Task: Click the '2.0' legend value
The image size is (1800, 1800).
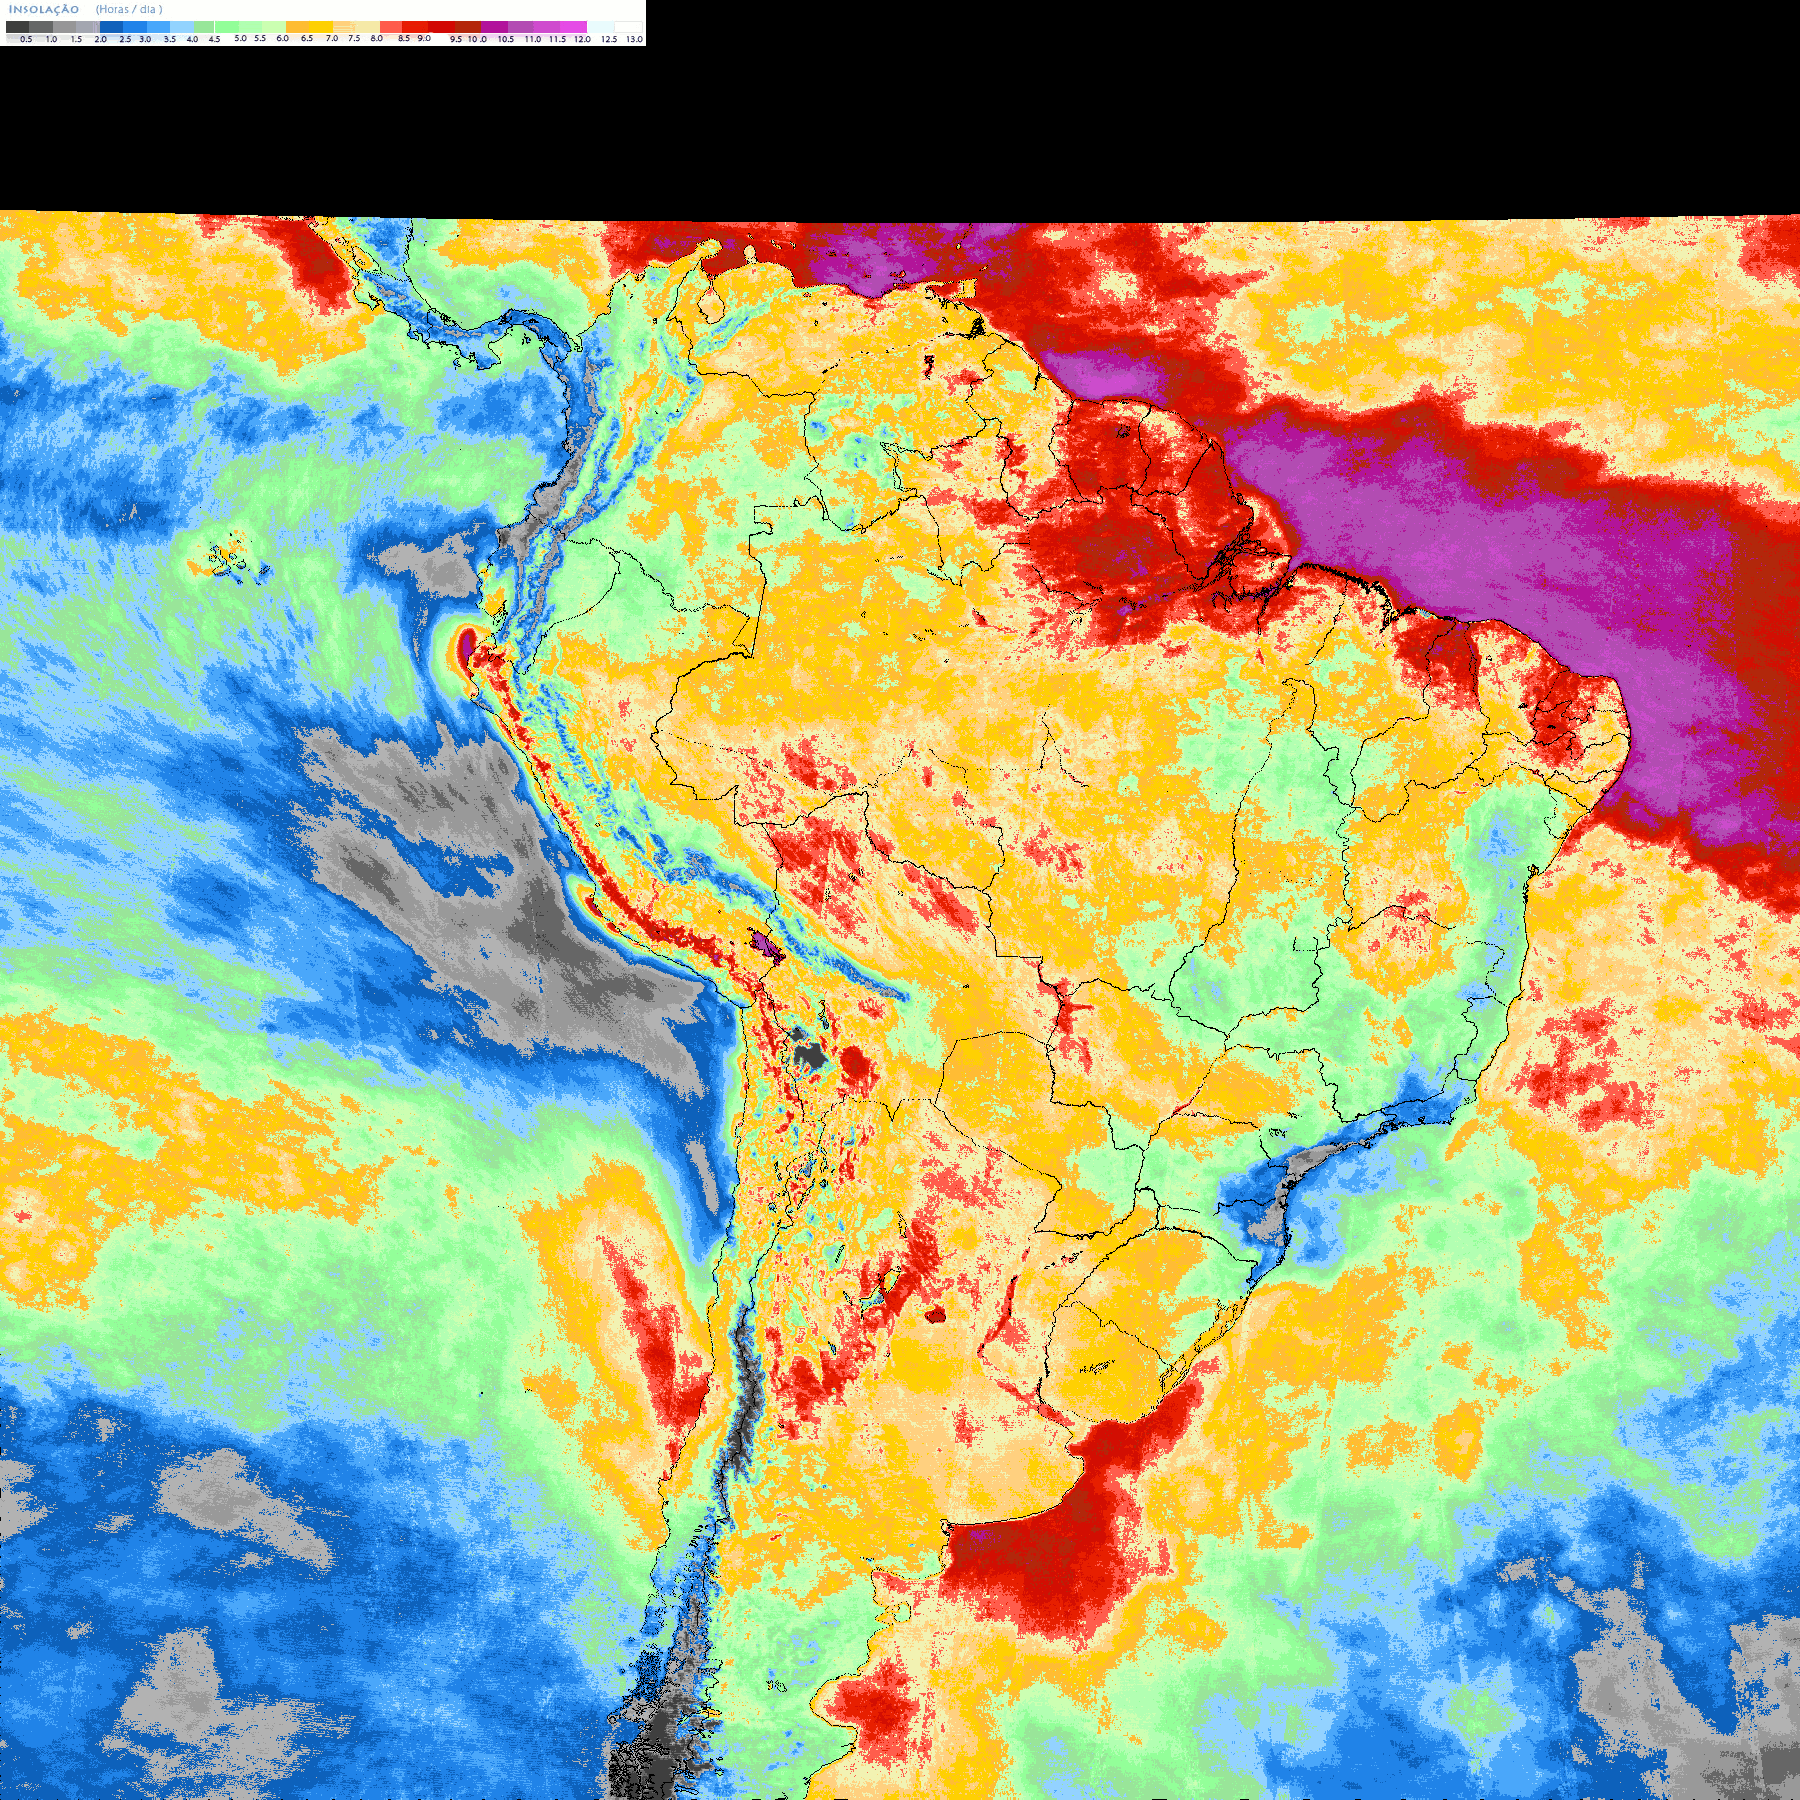Action: point(101,39)
